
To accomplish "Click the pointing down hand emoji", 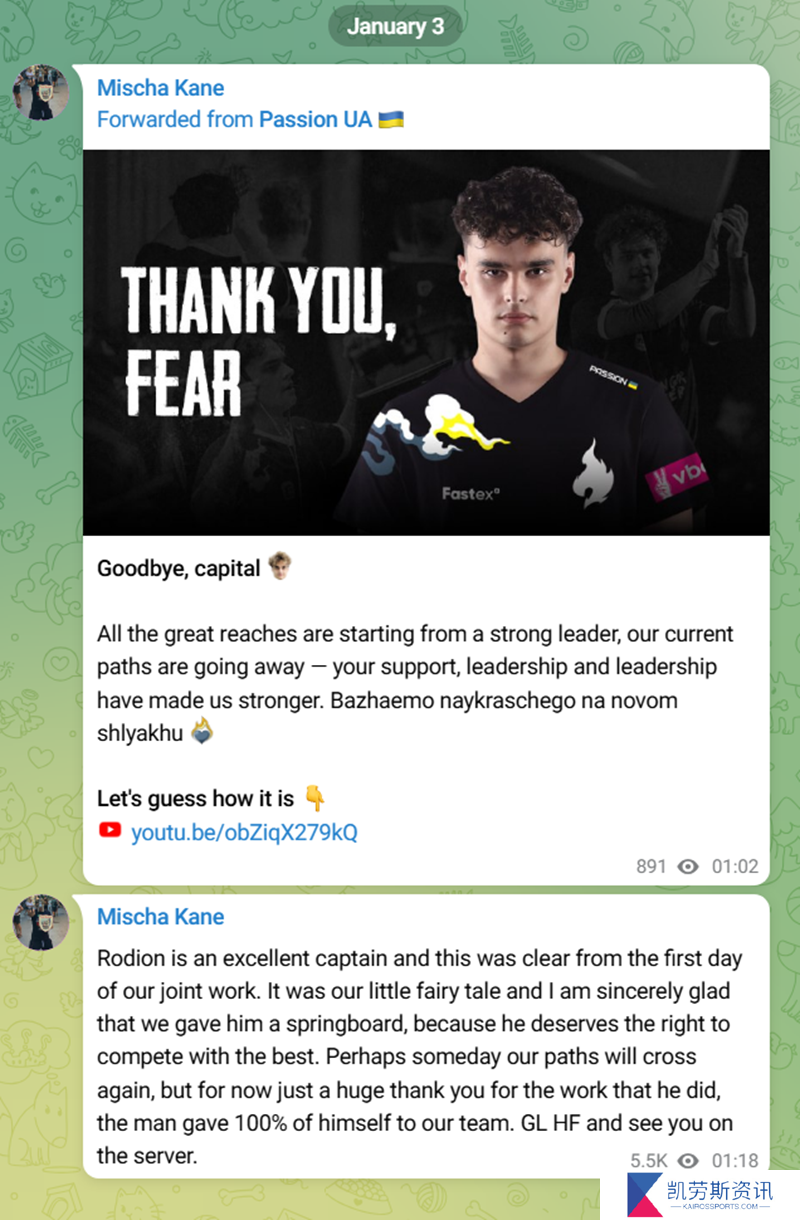I will [x=315, y=798].
